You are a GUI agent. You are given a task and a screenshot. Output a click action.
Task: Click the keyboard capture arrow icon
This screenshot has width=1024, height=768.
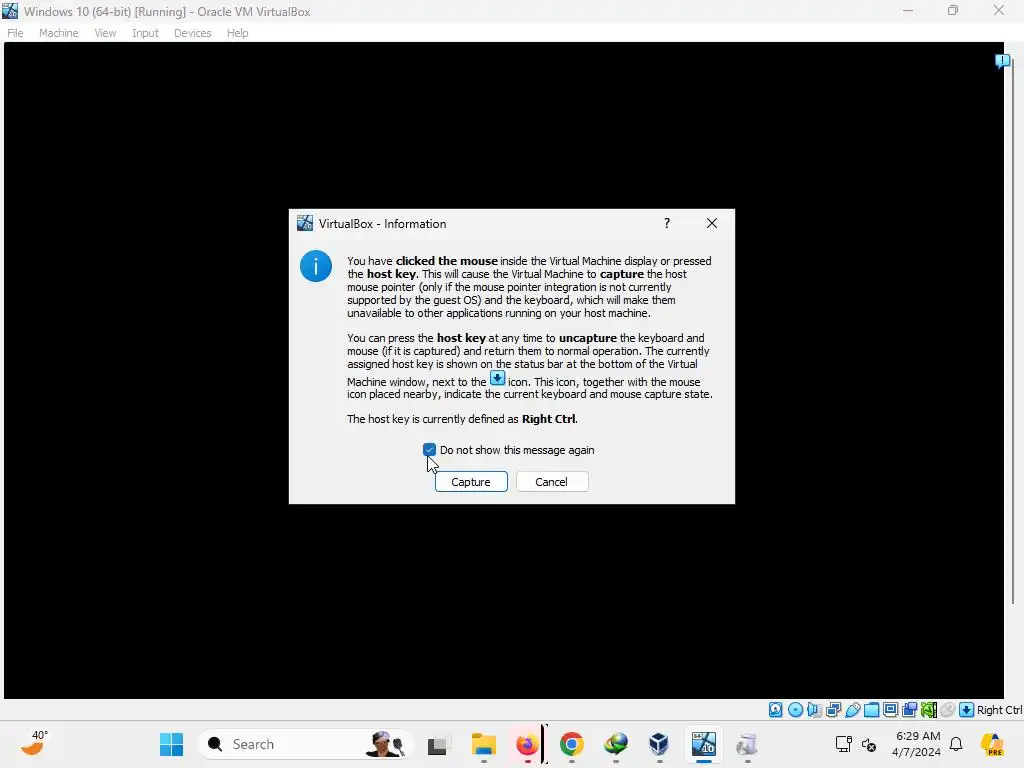pos(967,710)
